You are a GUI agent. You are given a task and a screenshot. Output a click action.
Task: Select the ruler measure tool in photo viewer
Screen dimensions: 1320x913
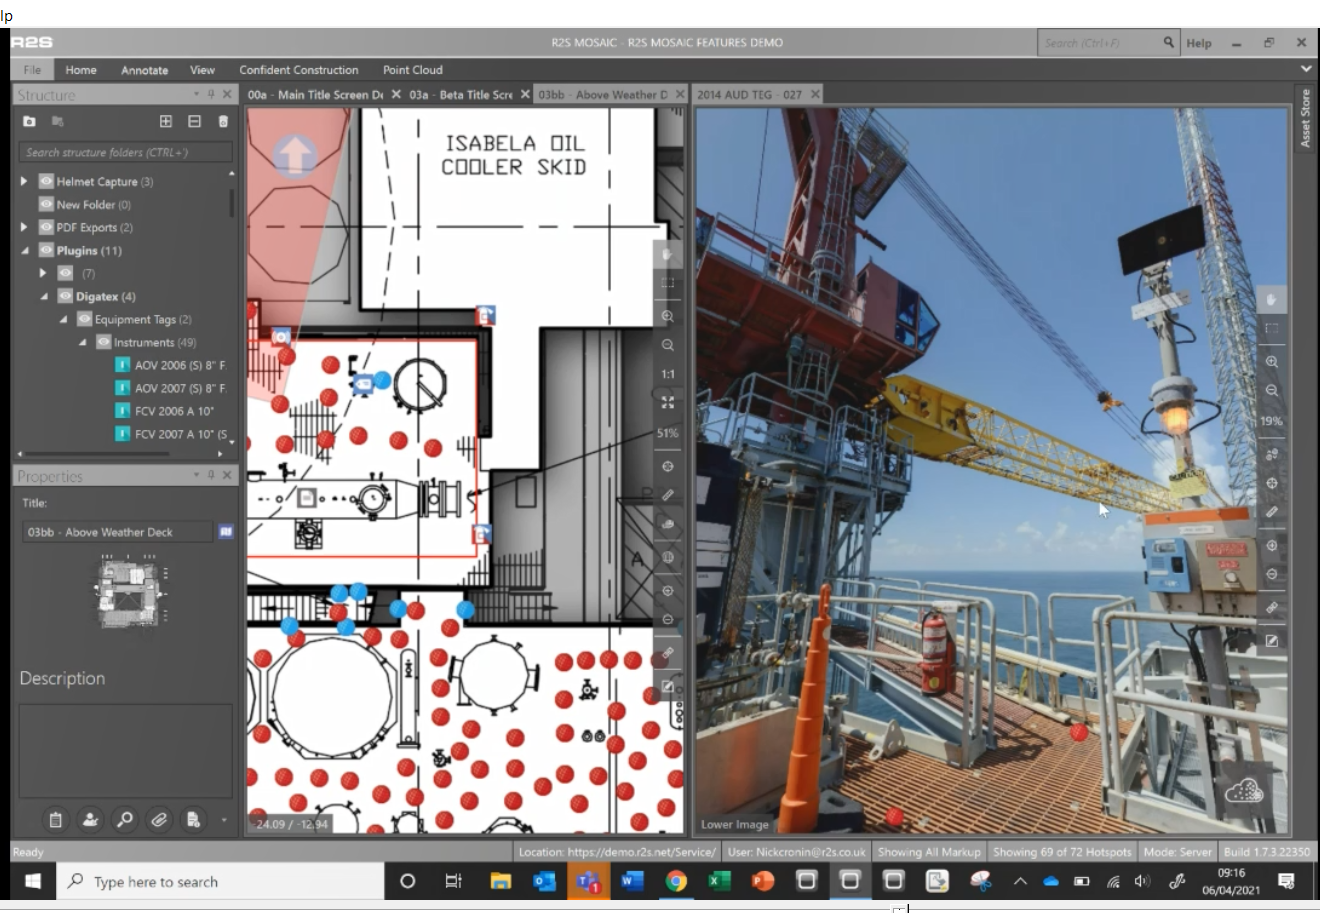tap(1271, 512)
